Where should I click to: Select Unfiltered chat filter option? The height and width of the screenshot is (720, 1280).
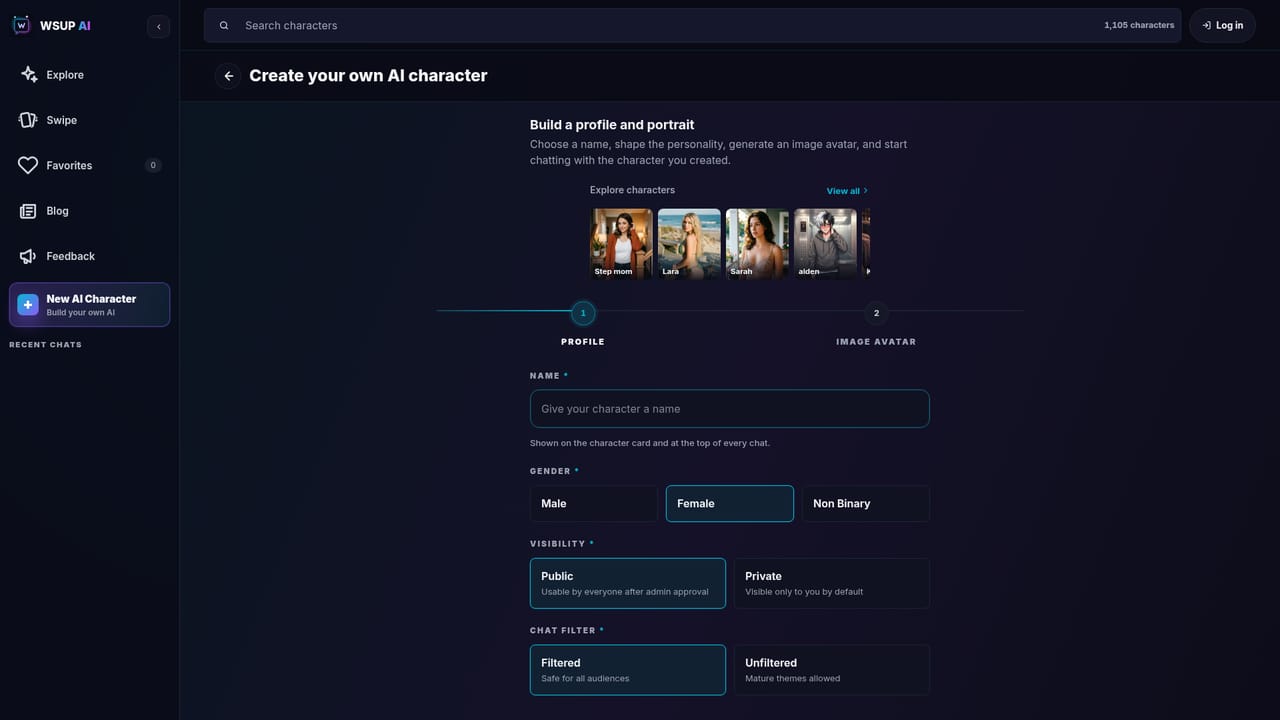832,670
